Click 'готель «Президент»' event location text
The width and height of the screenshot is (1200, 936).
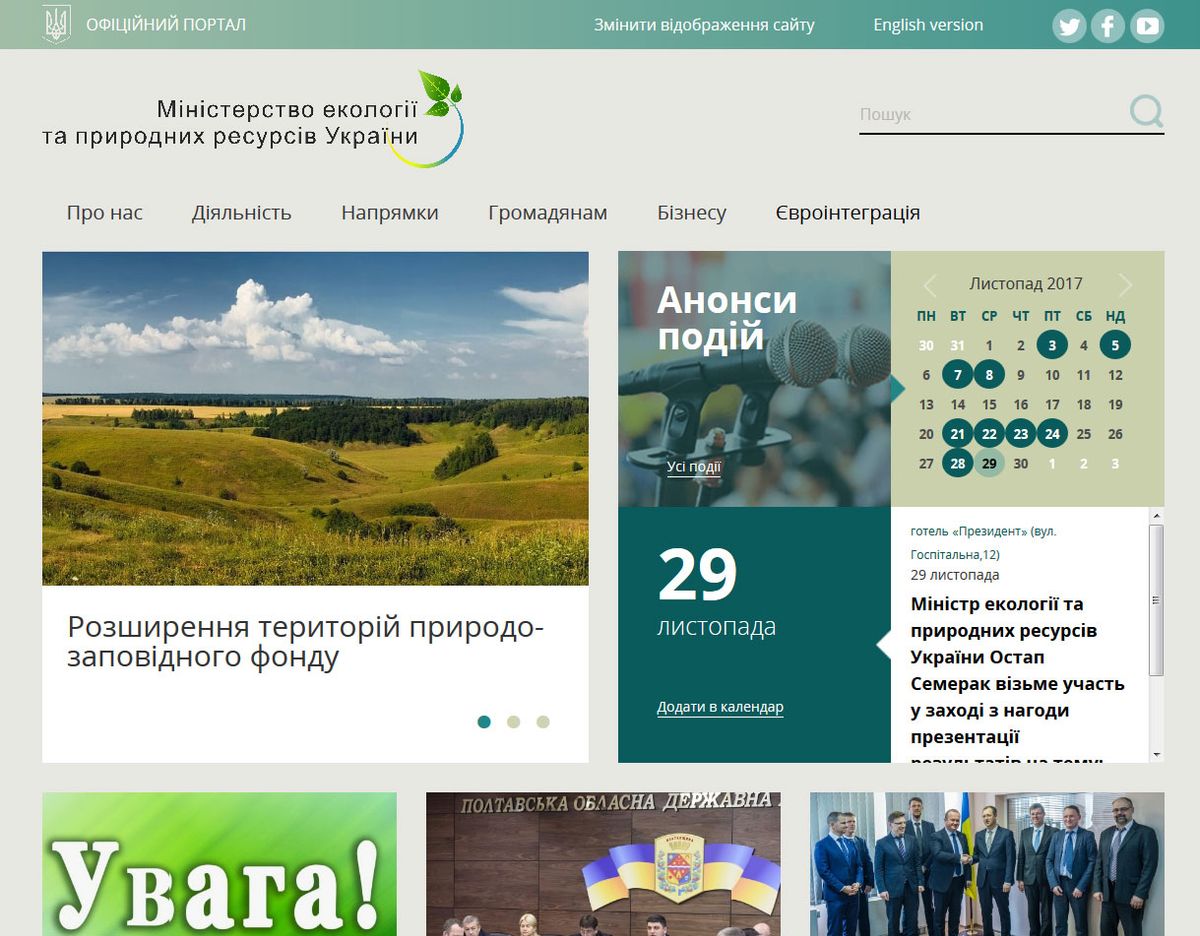983,543
